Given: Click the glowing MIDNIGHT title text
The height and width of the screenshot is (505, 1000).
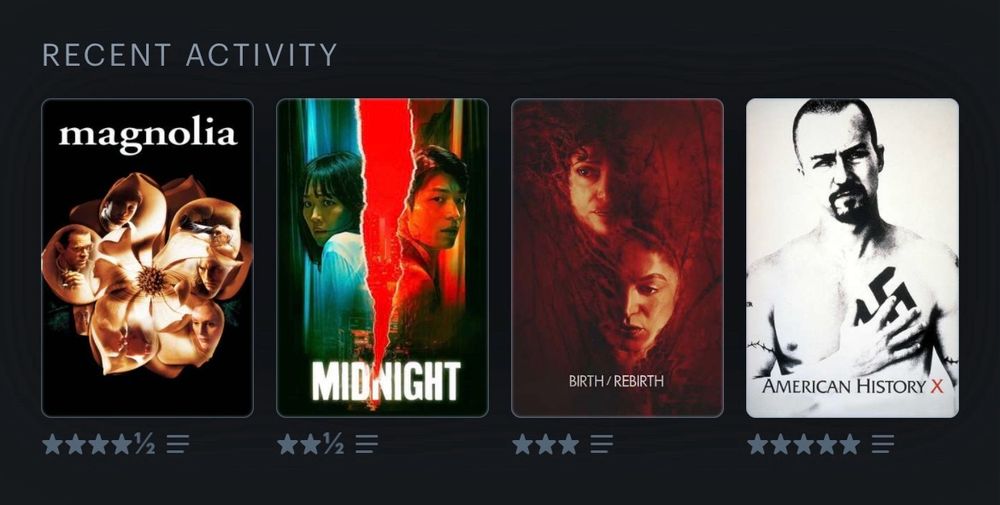Looking at the screenshot, I should pyautogui.click(x=386, y=381).
